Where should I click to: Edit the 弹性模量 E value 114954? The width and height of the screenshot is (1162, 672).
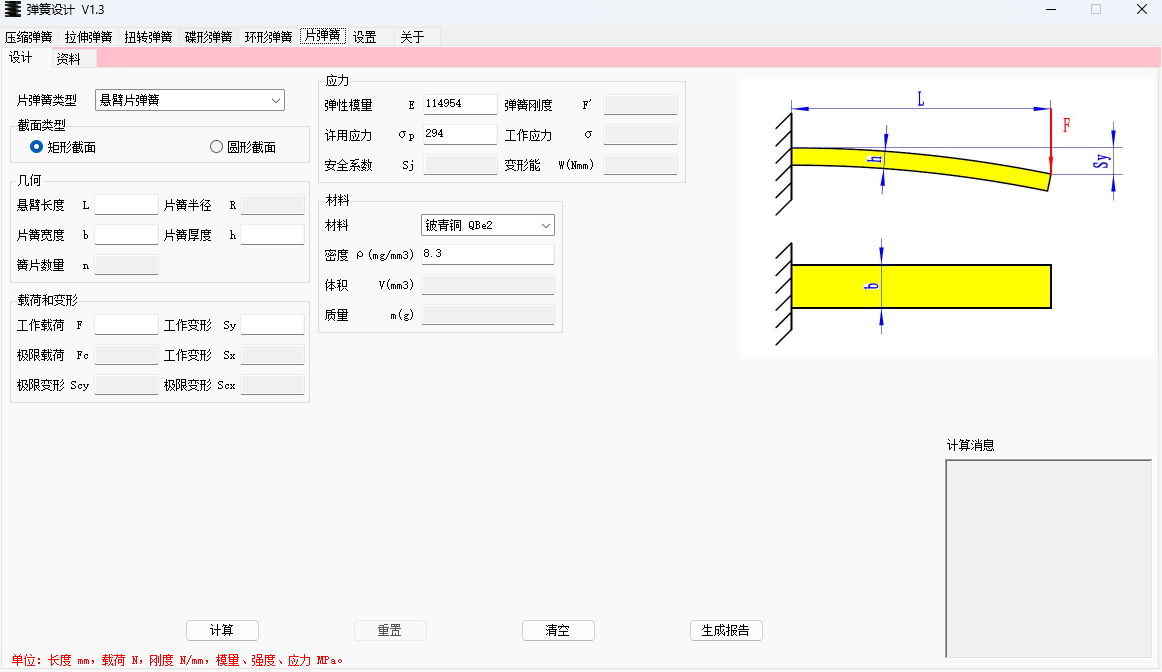point(459,103)
